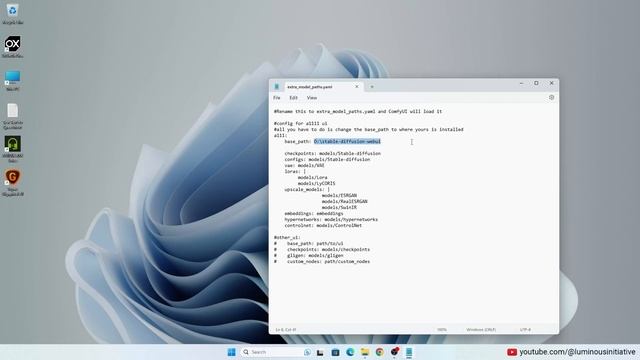Click the Notepad app icon in title bar
640x360 pixels.
click(277, 87)
